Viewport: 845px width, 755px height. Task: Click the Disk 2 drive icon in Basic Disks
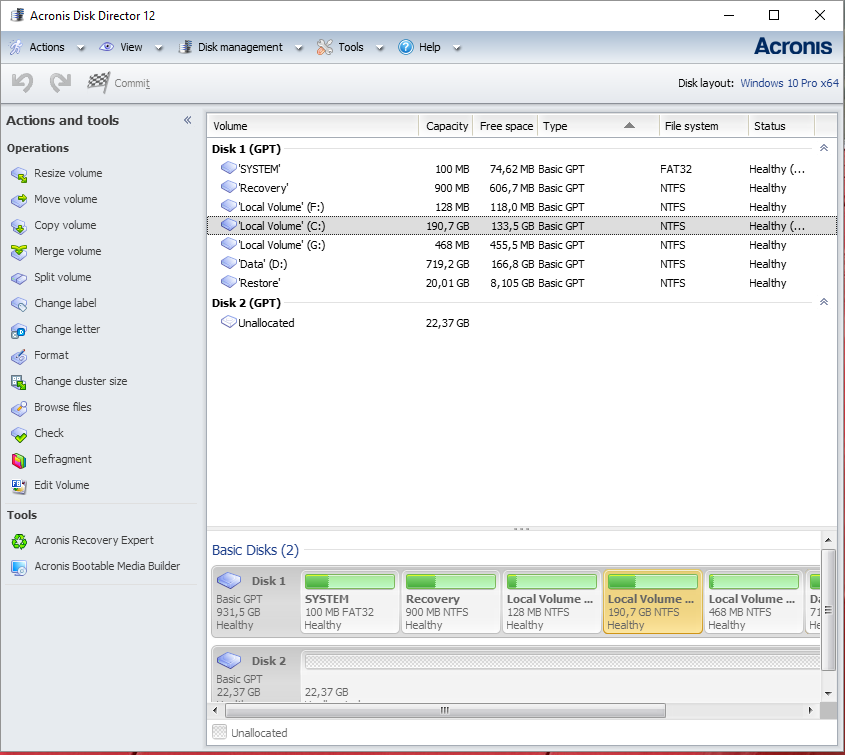coord(229,660)
